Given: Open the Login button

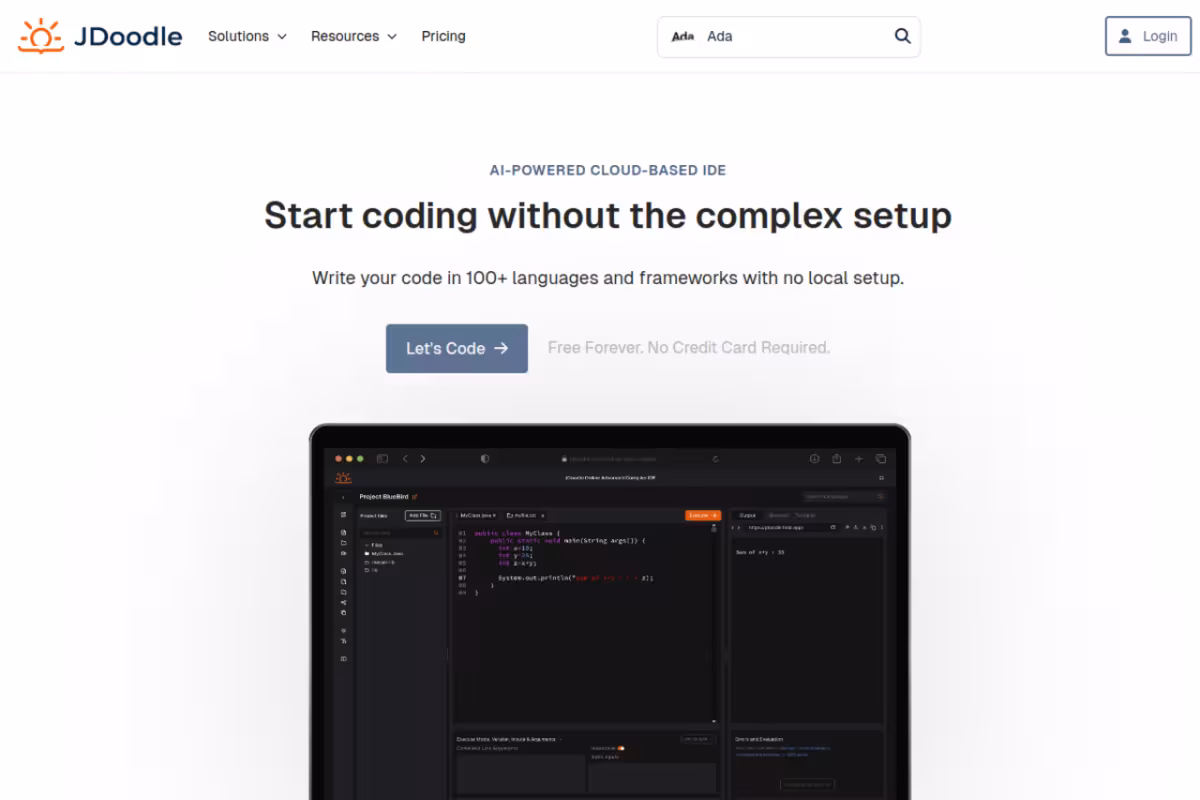Looking at the screenshot, I should click(x=1148, y=36).
